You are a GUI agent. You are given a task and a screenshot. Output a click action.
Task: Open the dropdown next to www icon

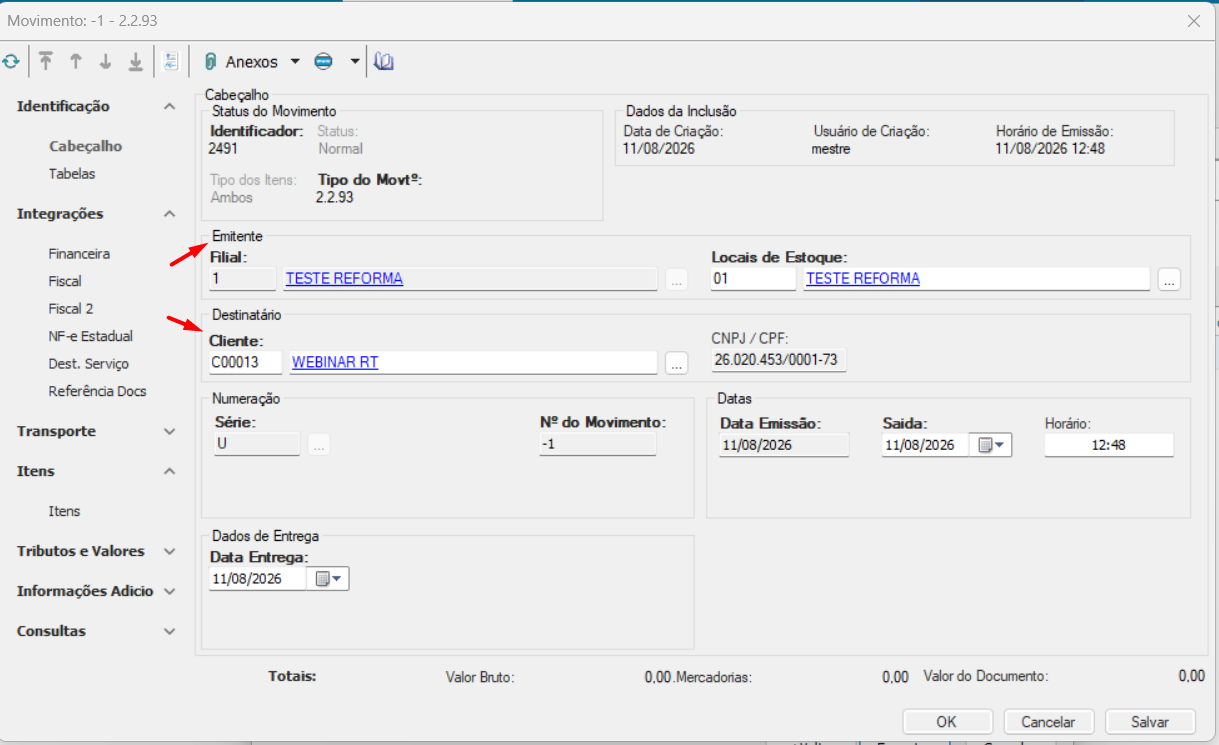354,61
